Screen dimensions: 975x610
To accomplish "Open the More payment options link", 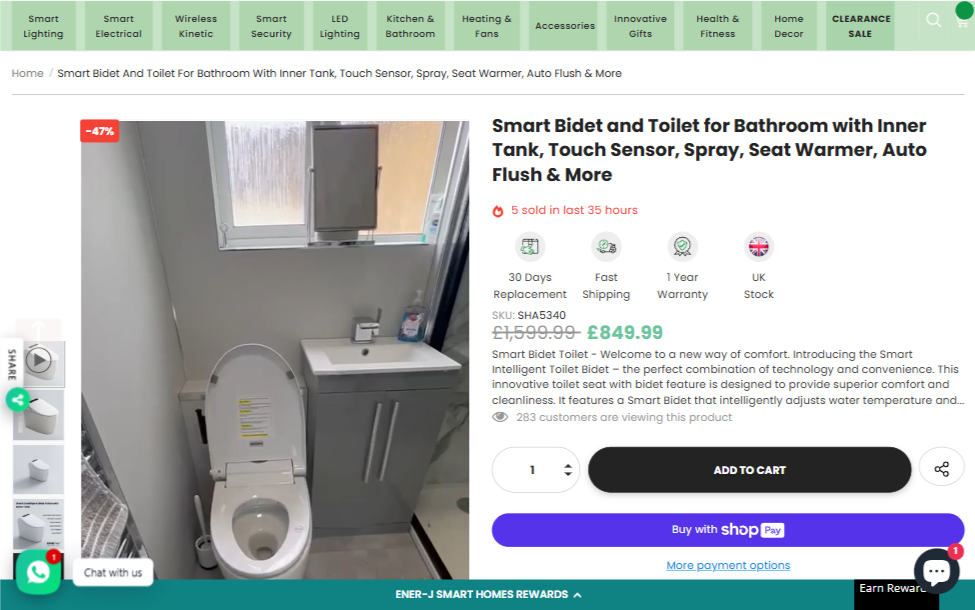I will tap(728, 565).
